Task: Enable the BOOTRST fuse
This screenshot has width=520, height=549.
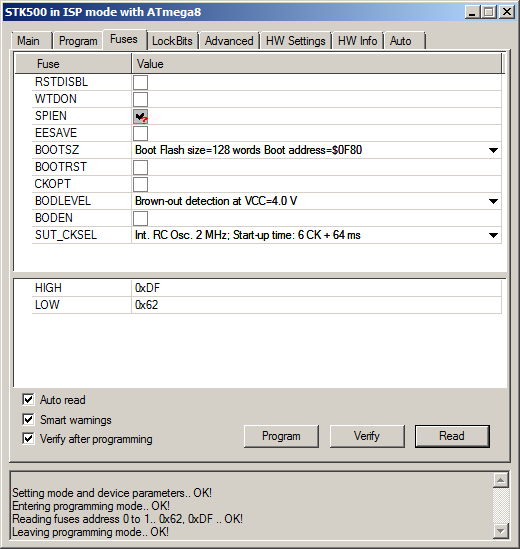Action: (140, 167)
